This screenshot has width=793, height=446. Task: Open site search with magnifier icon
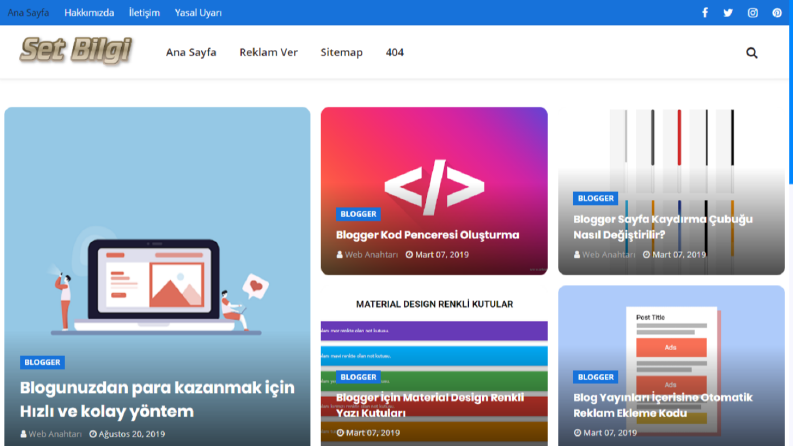point(752,53)
